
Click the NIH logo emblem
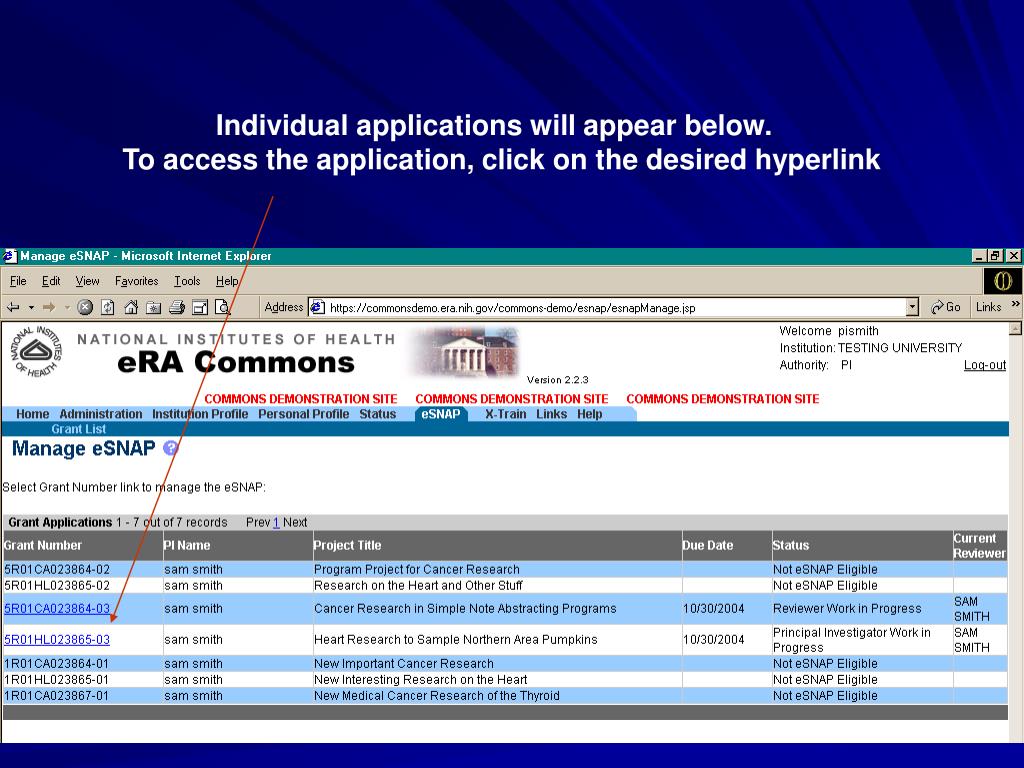point(37,352)
